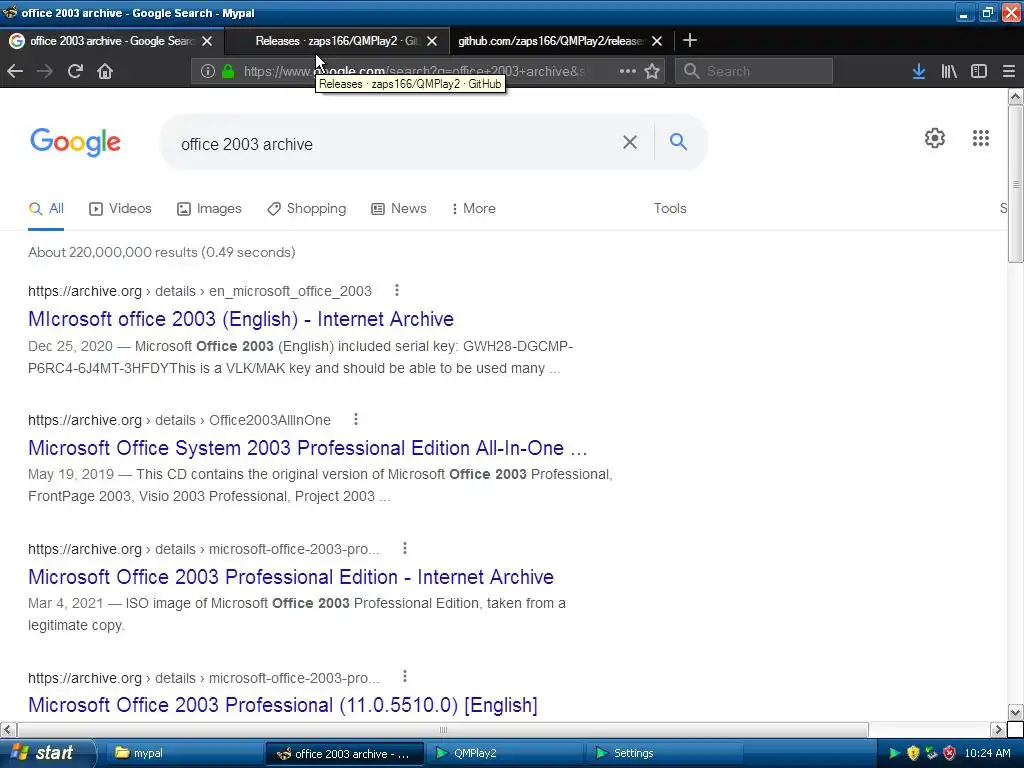The image size is (1024, 768).
Task: Open the hamburger application menu
Action: [x=1009, y=71]
